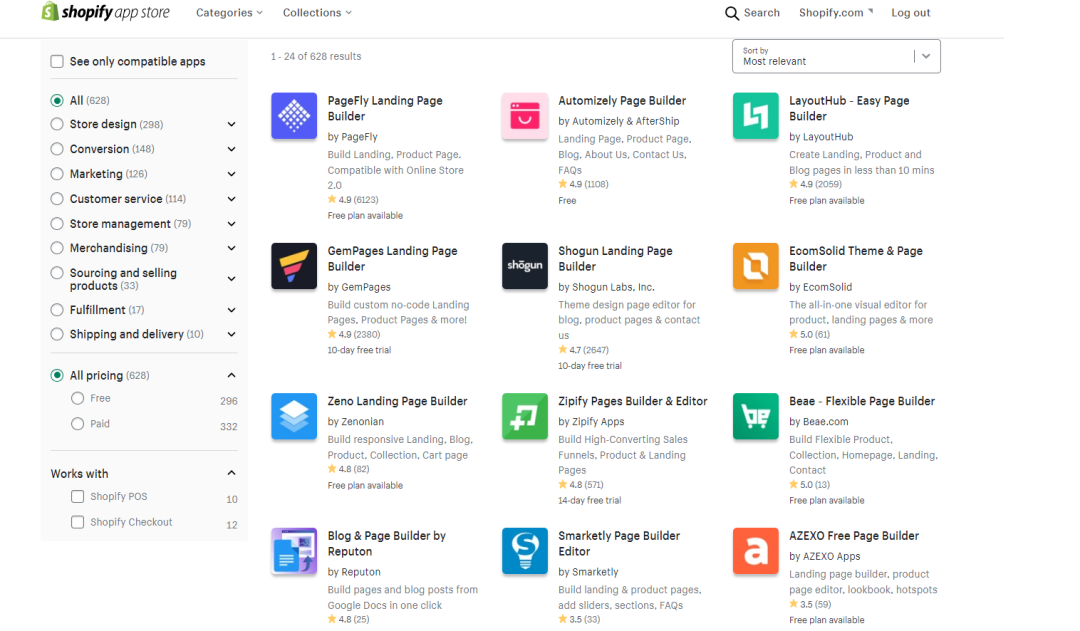Select the Paid pricing radio button
1080x631 pixels.
(77, 424)
